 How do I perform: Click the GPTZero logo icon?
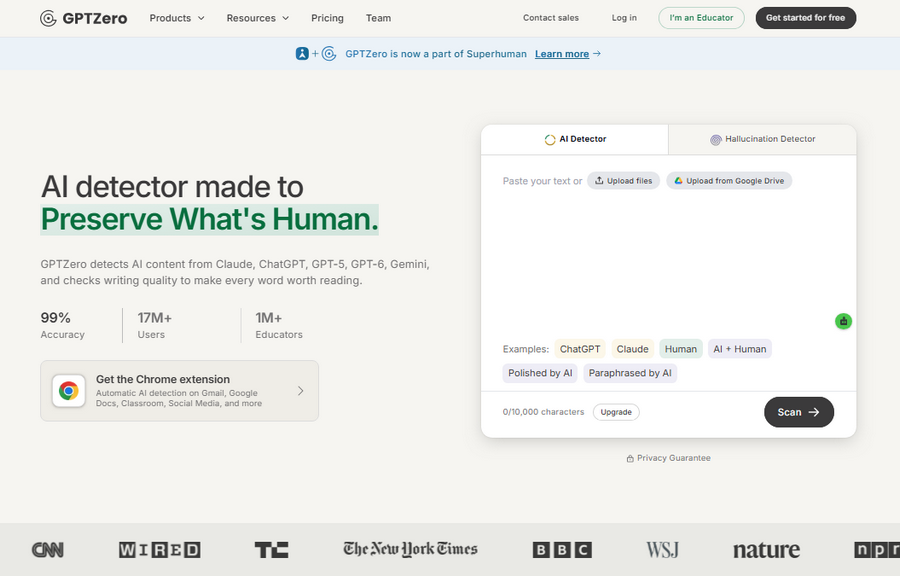(x=48, y=18)
